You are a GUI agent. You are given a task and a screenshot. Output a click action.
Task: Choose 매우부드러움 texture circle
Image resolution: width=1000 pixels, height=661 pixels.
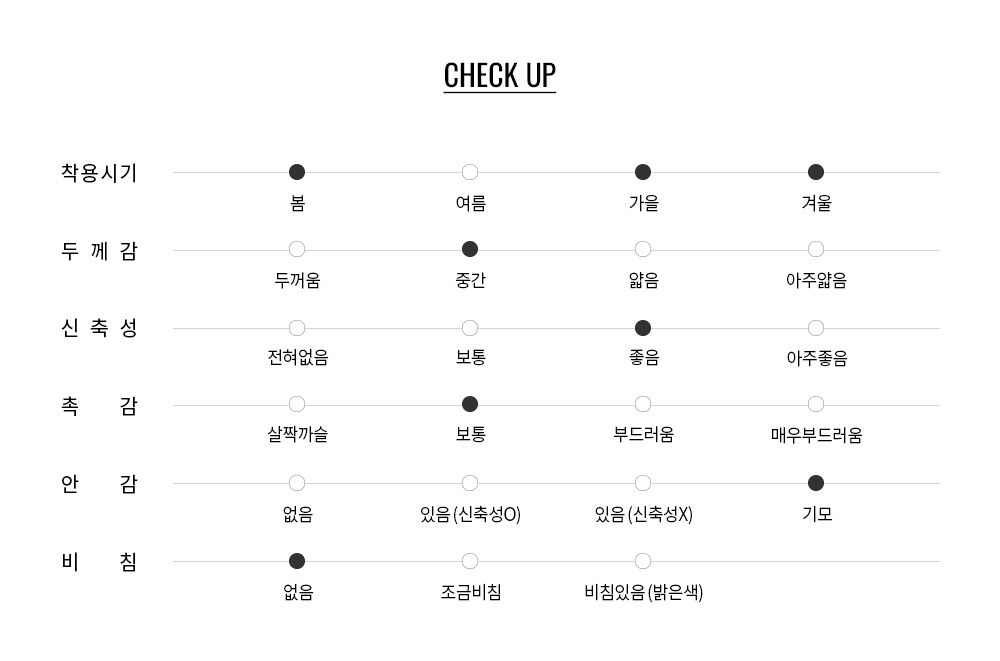pyautogui.click(x=816, y=405)
